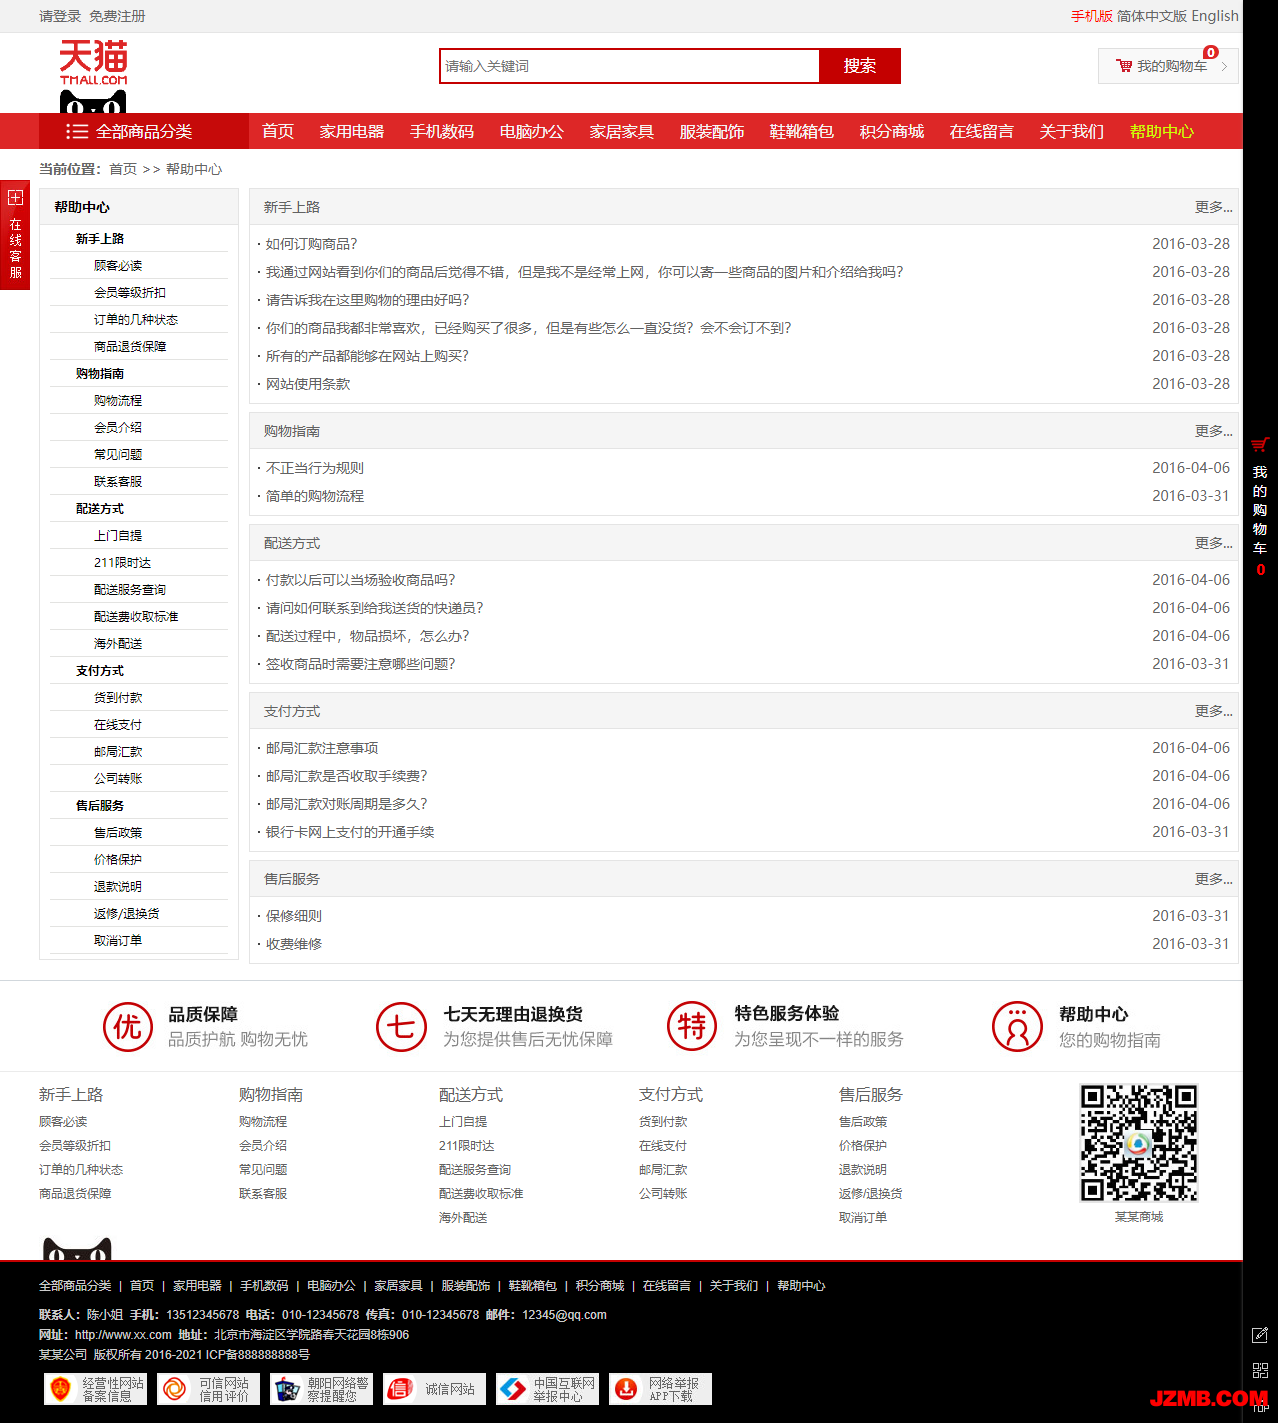
Task: Click the QR grid icon at bottom right
Action: 1260,1370
